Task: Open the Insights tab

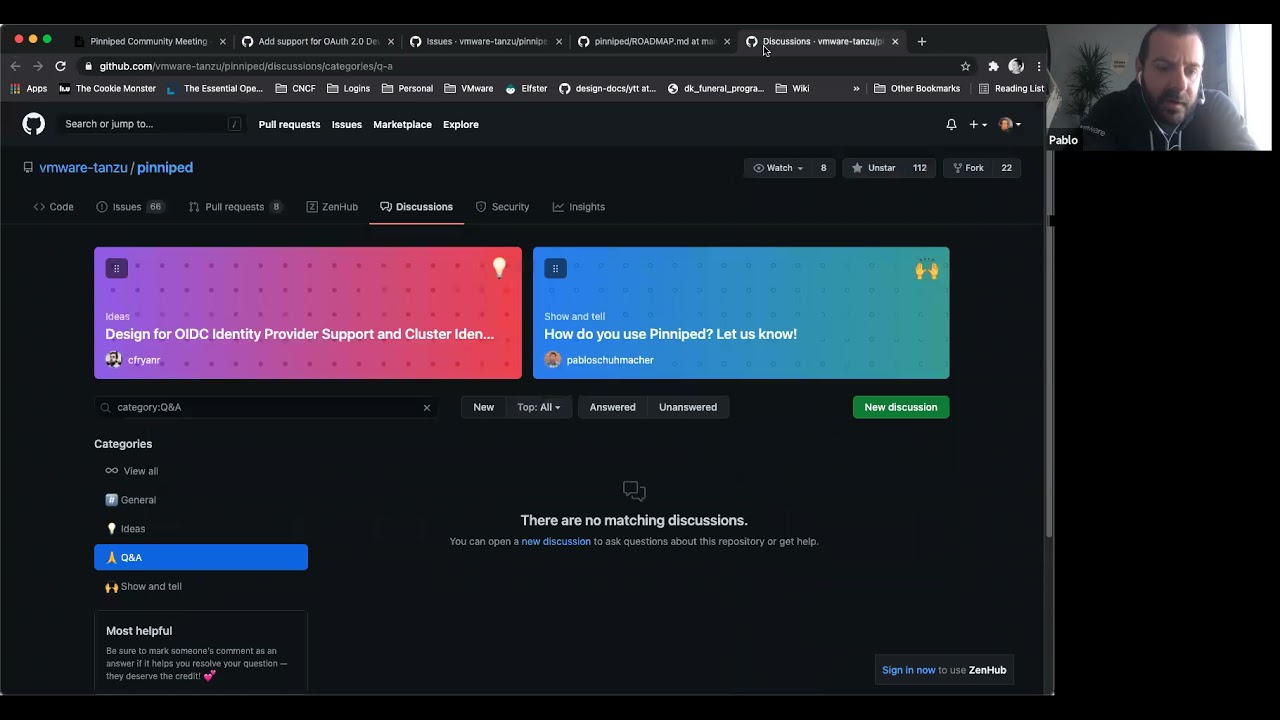Action: tap(578, 207)
